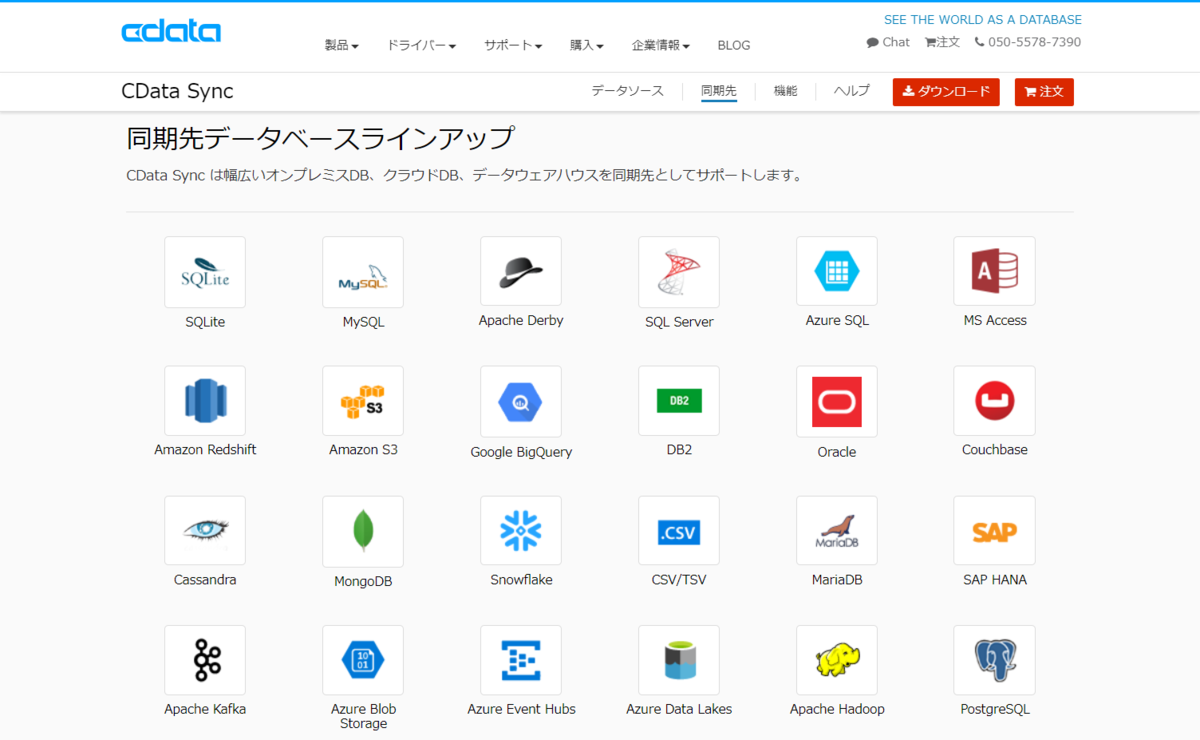Expand the 企業情報 dropdown menu
Screen dimensions: 1200x740
click(661, 45)
